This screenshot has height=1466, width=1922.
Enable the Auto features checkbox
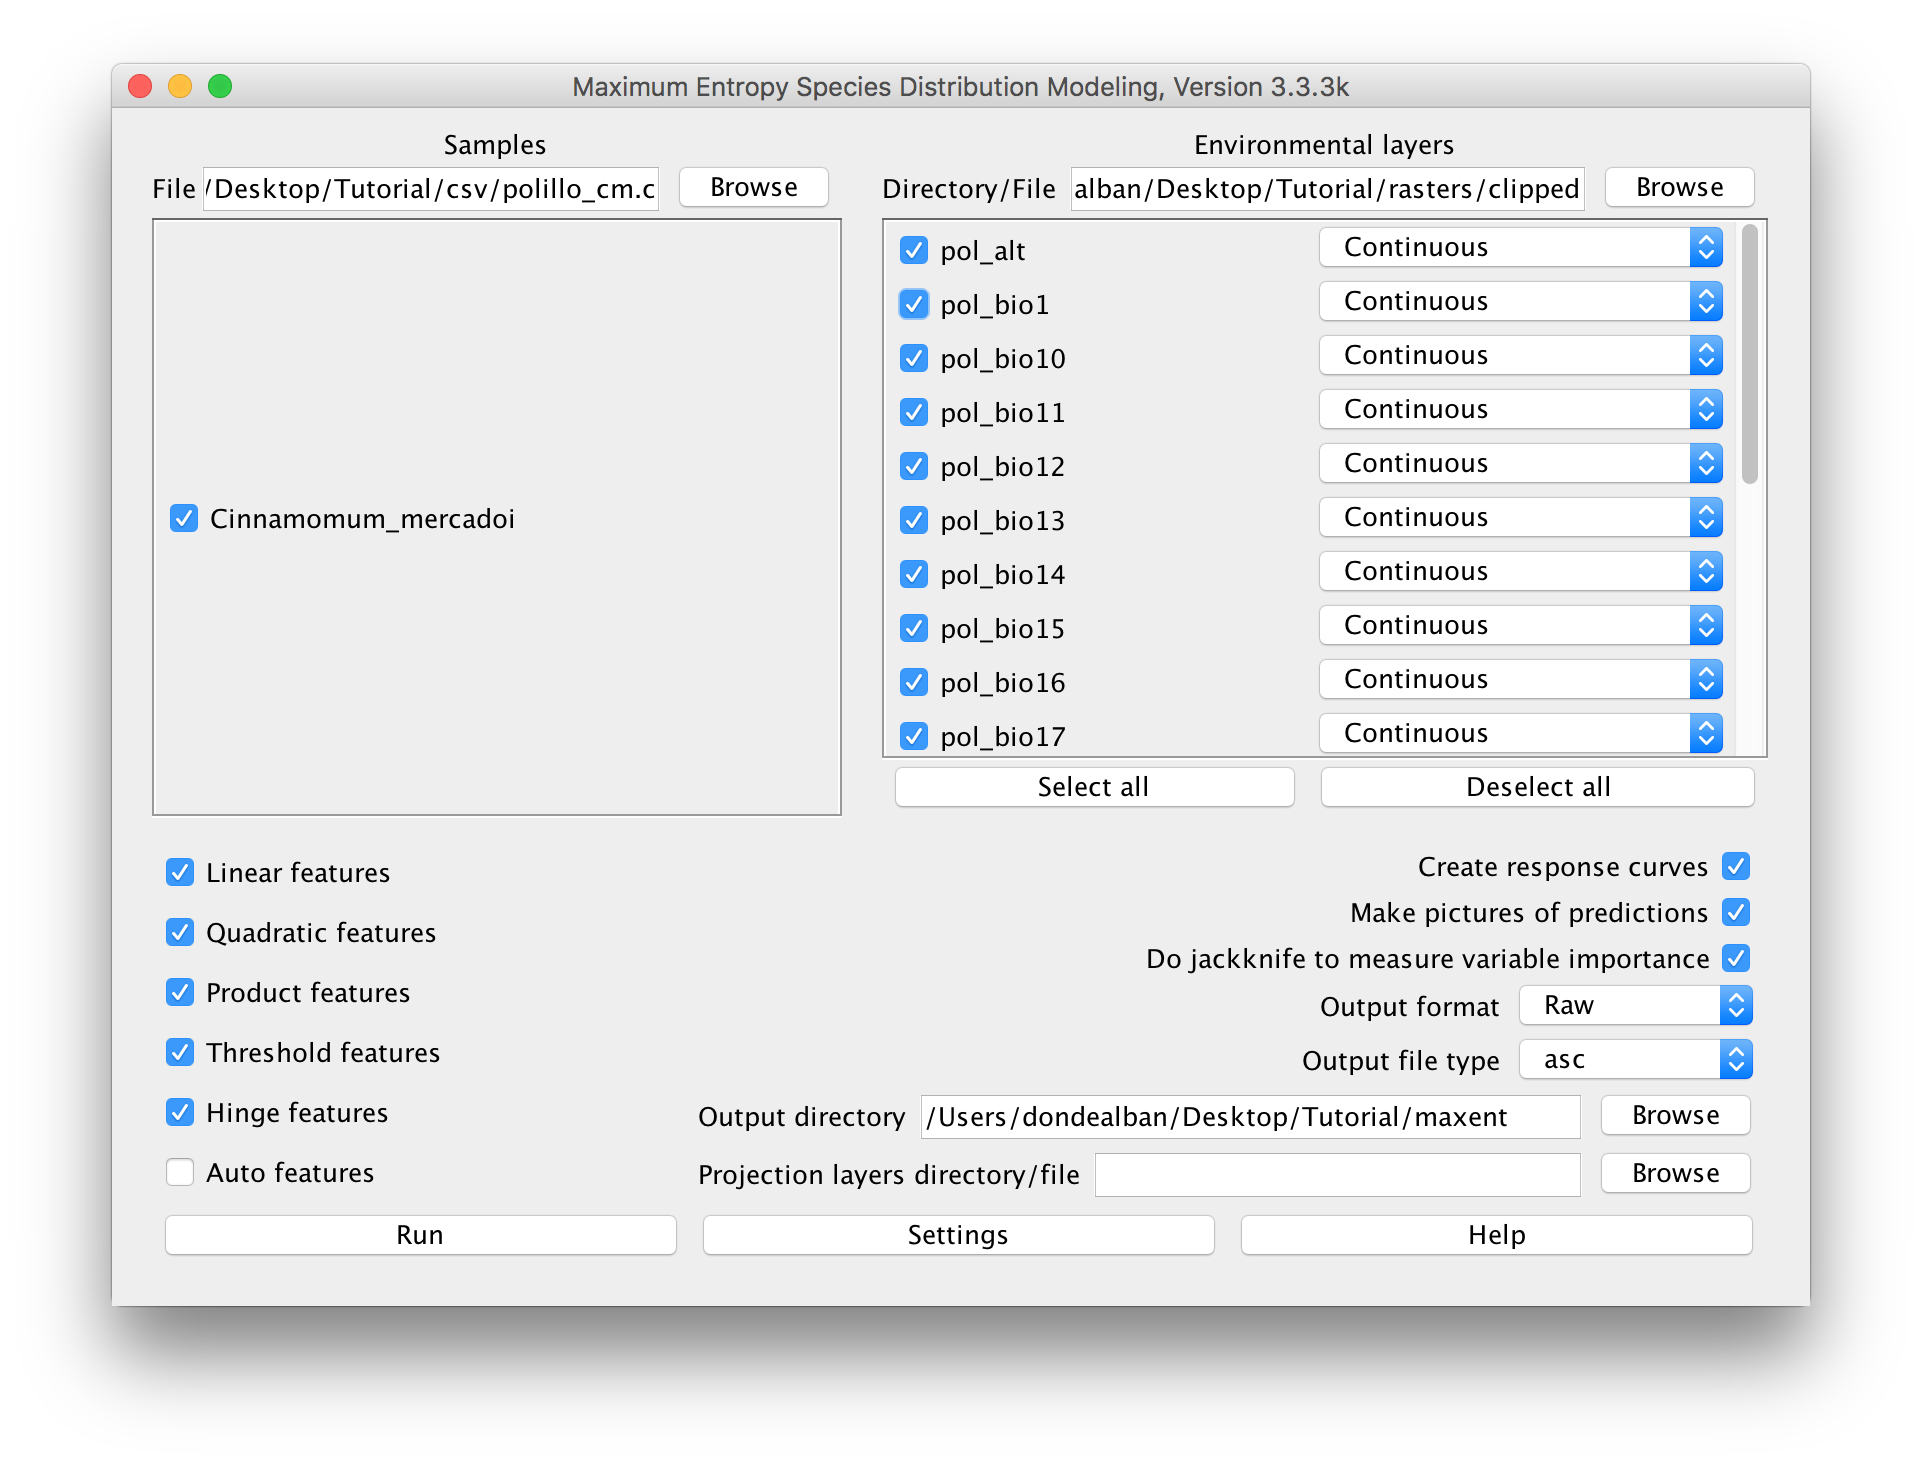[180, 1172]
